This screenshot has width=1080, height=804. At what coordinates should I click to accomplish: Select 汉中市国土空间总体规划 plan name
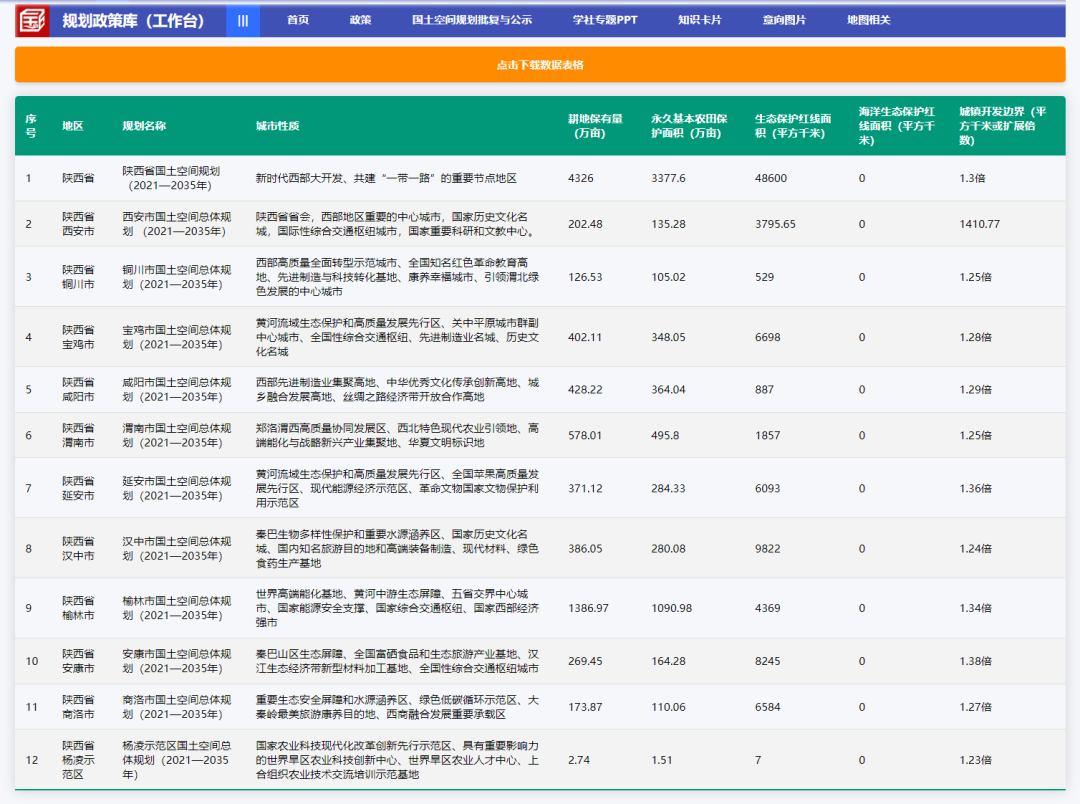[x=176, y=548]
